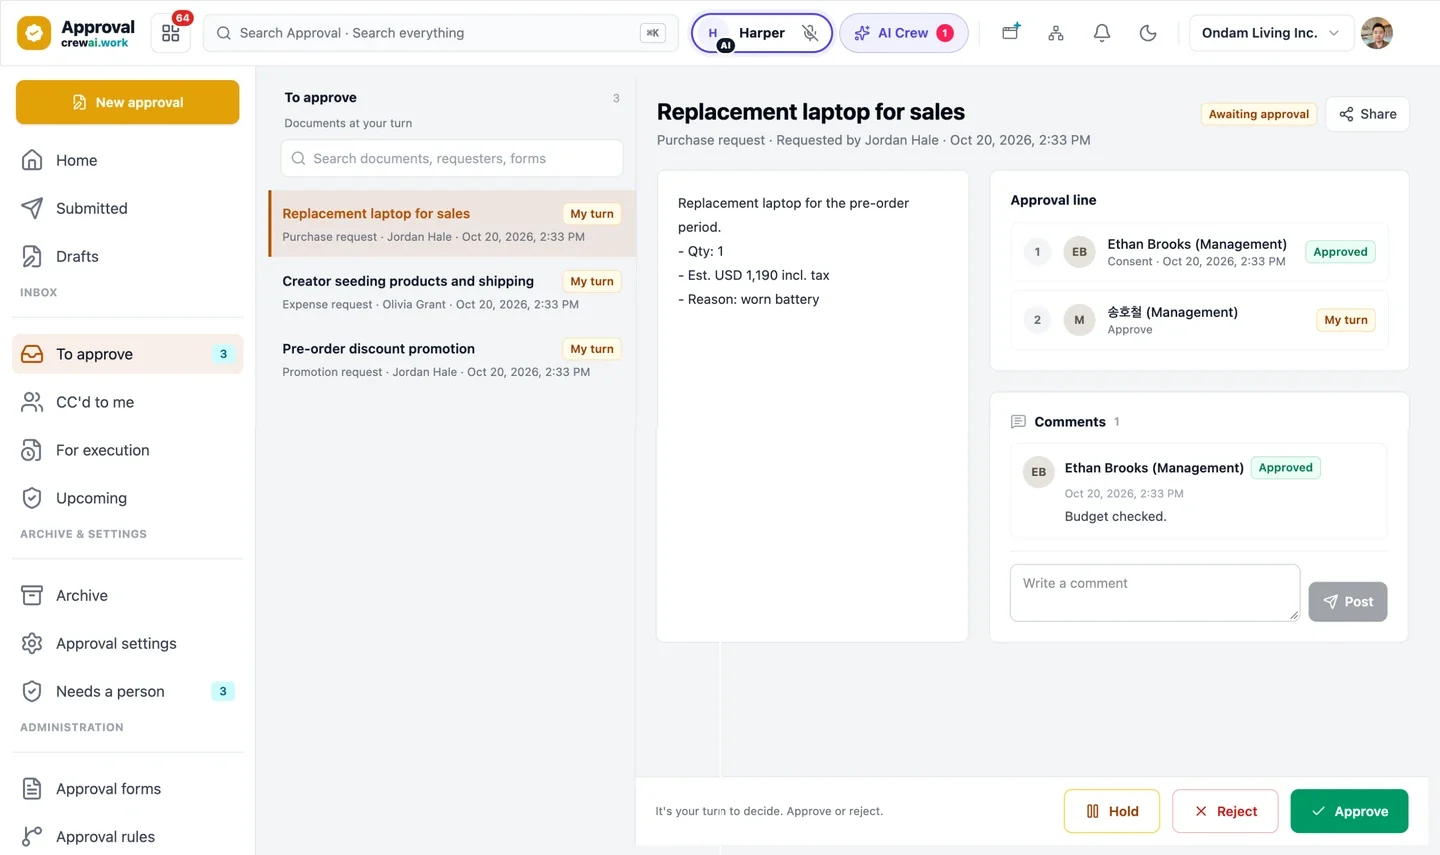Viewport: 1440px width, 855px height.
Task: Select To approve inbox item
Action: [x=128, y=354]
